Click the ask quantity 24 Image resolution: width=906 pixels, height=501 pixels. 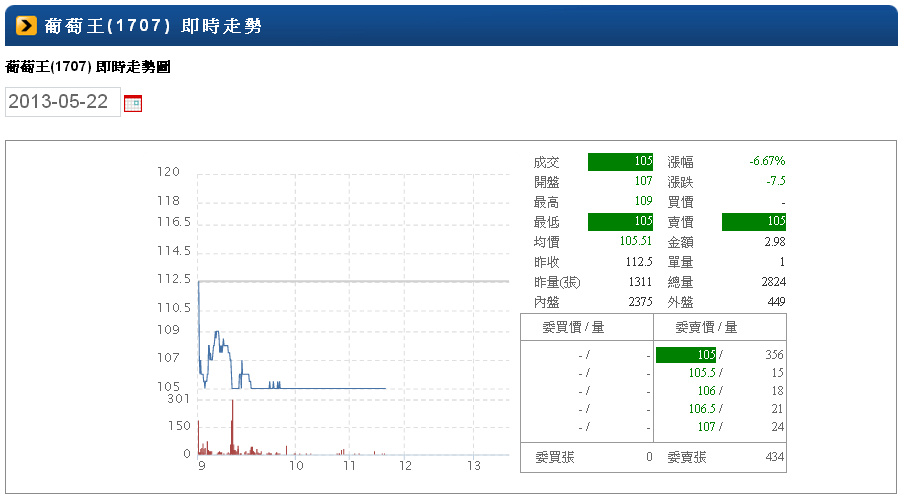click(x=778, y=426)
